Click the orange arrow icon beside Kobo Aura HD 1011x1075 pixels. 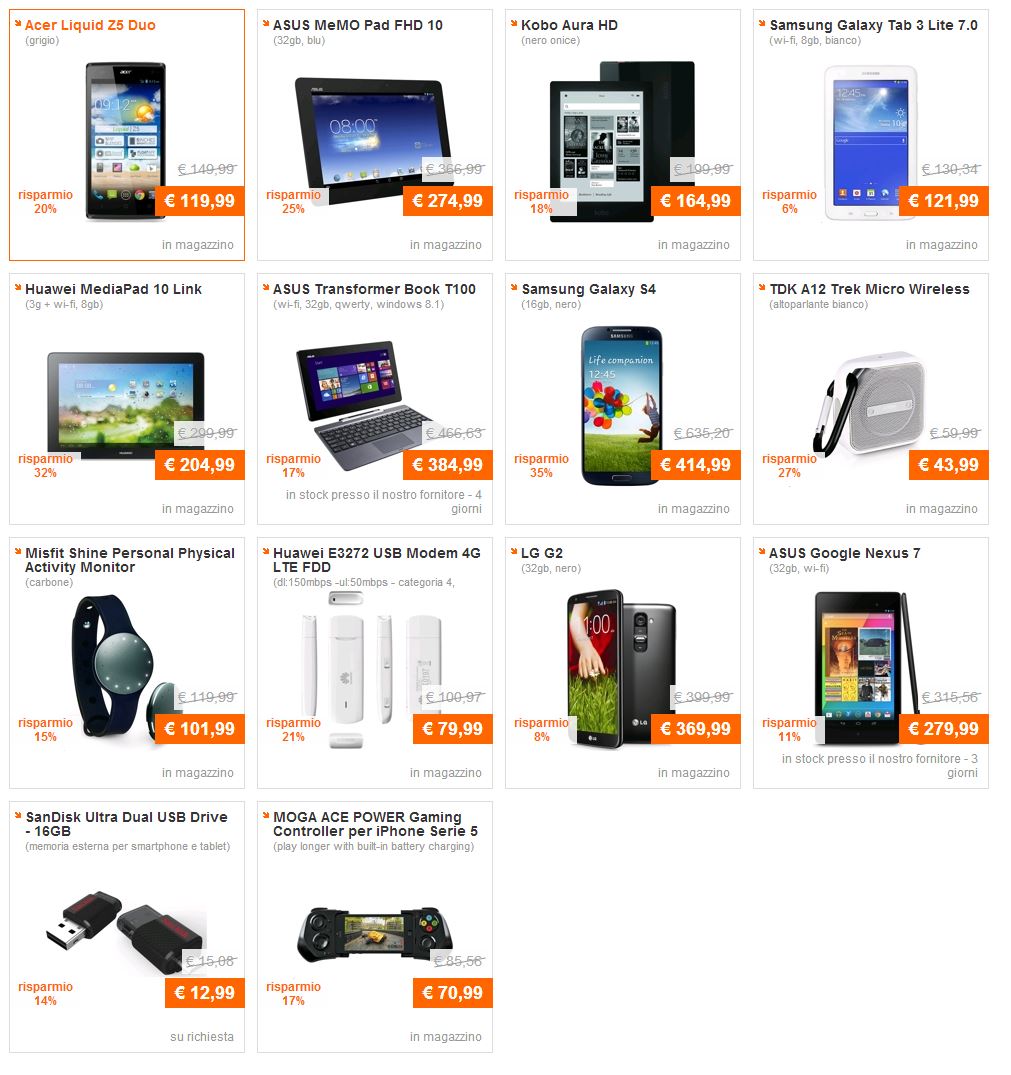[514, 23]
